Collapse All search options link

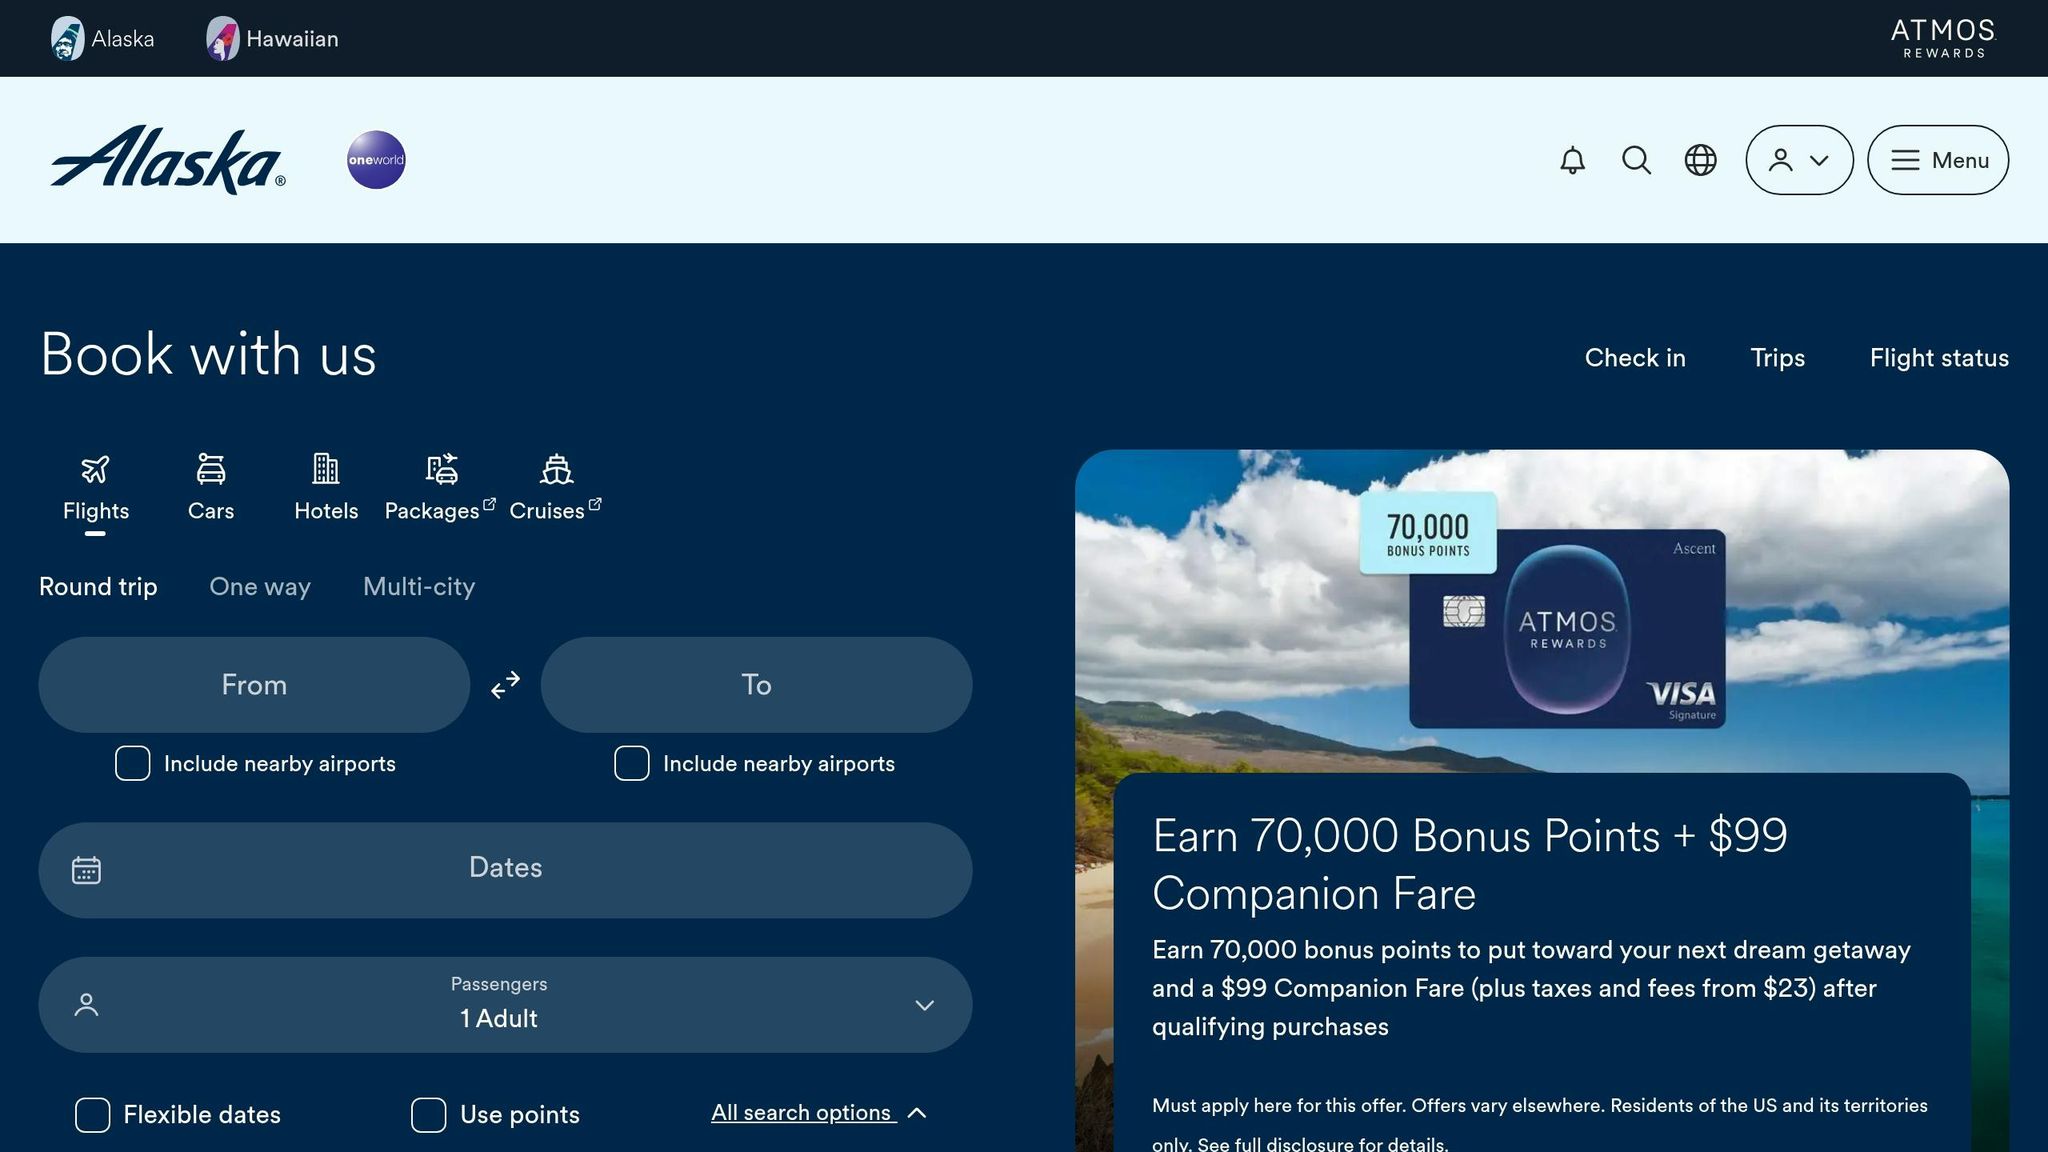coord(819,1113)
